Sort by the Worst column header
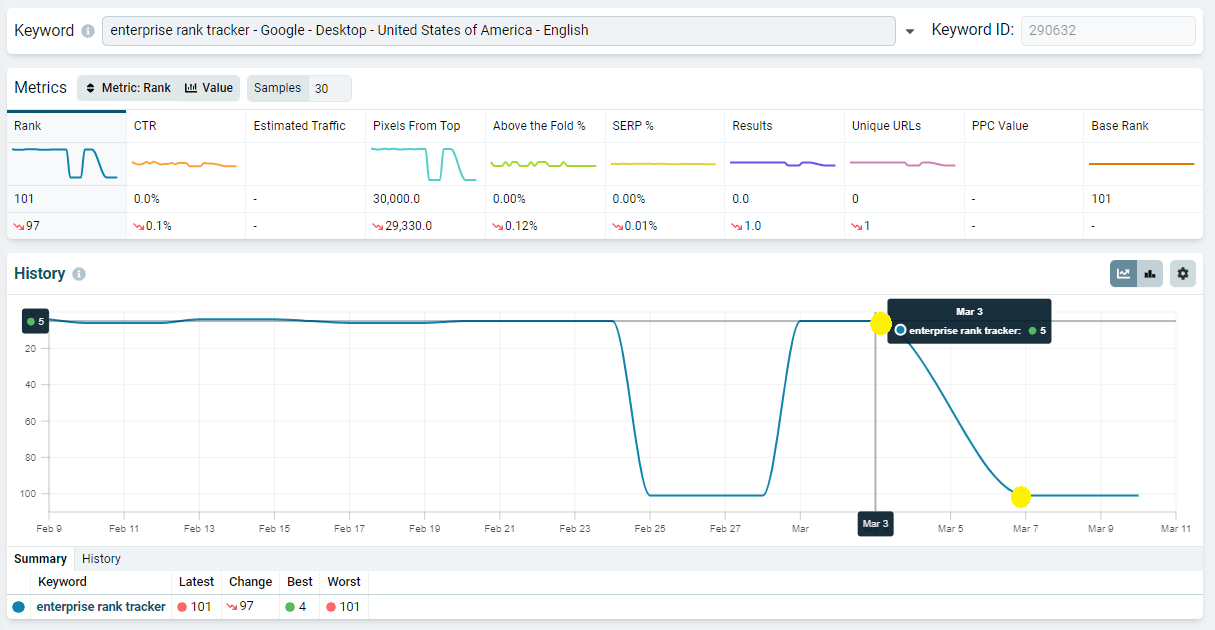1215x630 pixels. pos(344,582)
